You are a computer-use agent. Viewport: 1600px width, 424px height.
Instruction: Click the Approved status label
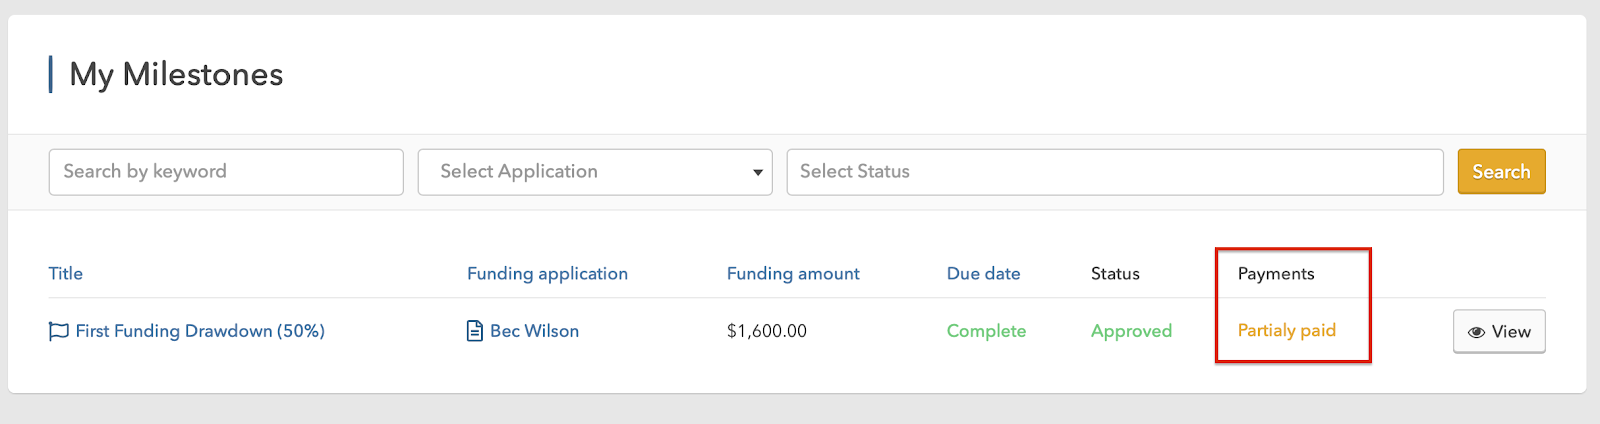coord(1131,331)
